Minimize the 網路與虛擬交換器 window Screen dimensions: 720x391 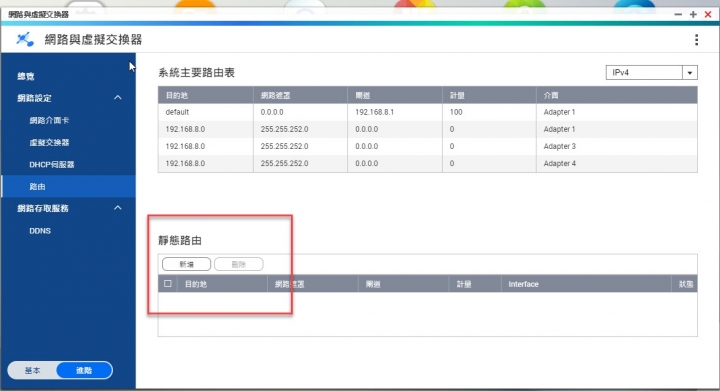[x=678, y=15]
